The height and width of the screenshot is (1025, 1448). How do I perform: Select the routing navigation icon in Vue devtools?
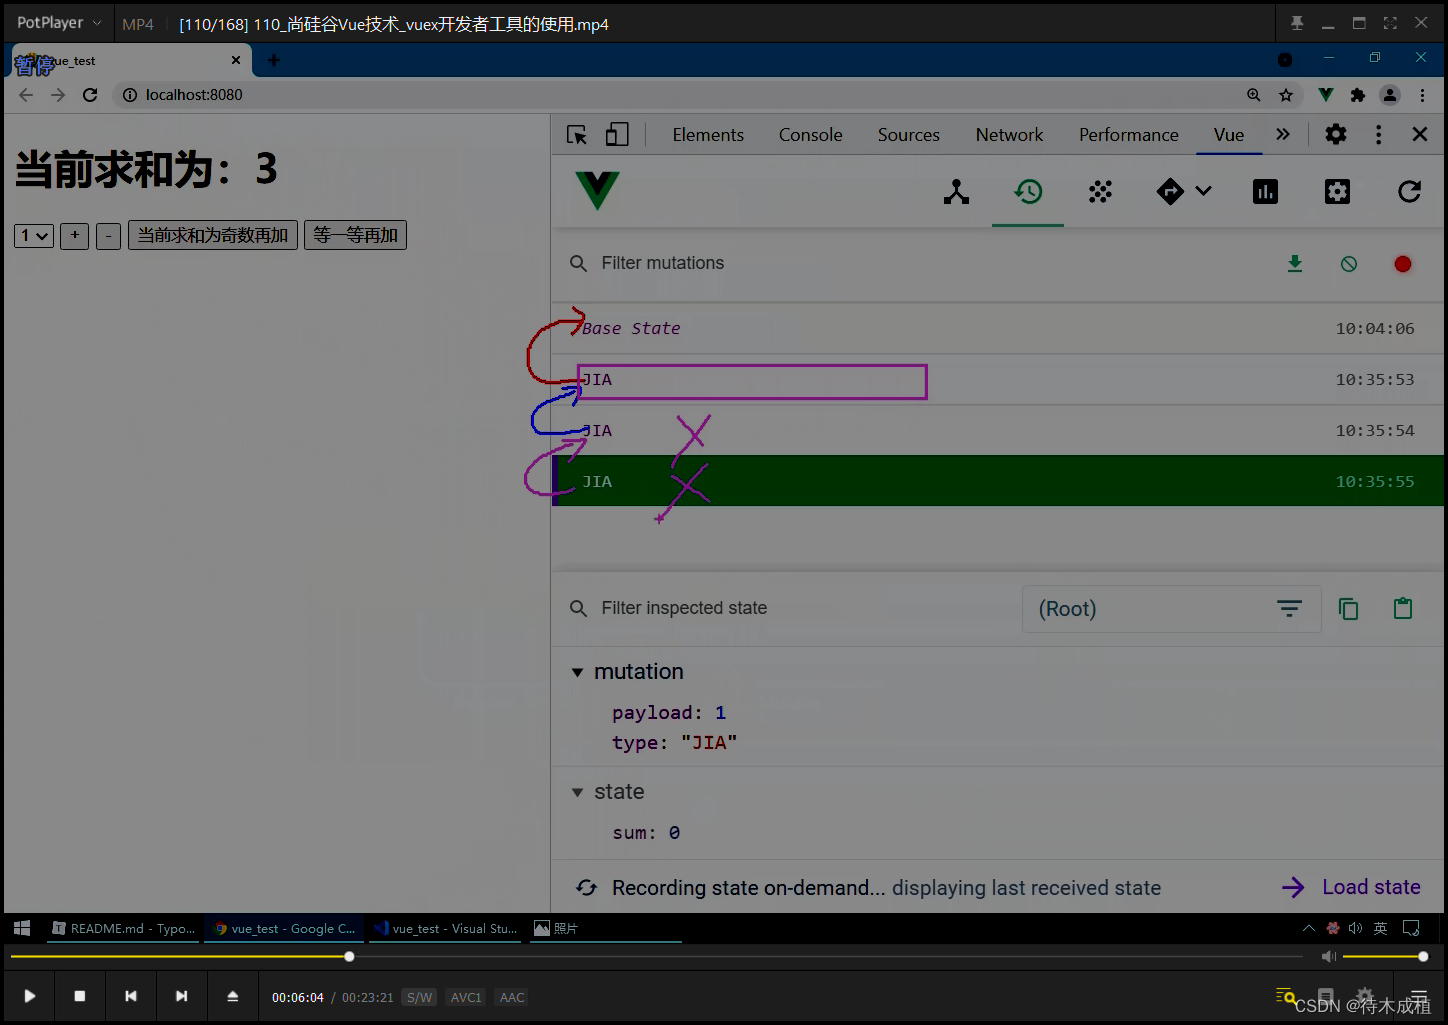pos(1170,192)
